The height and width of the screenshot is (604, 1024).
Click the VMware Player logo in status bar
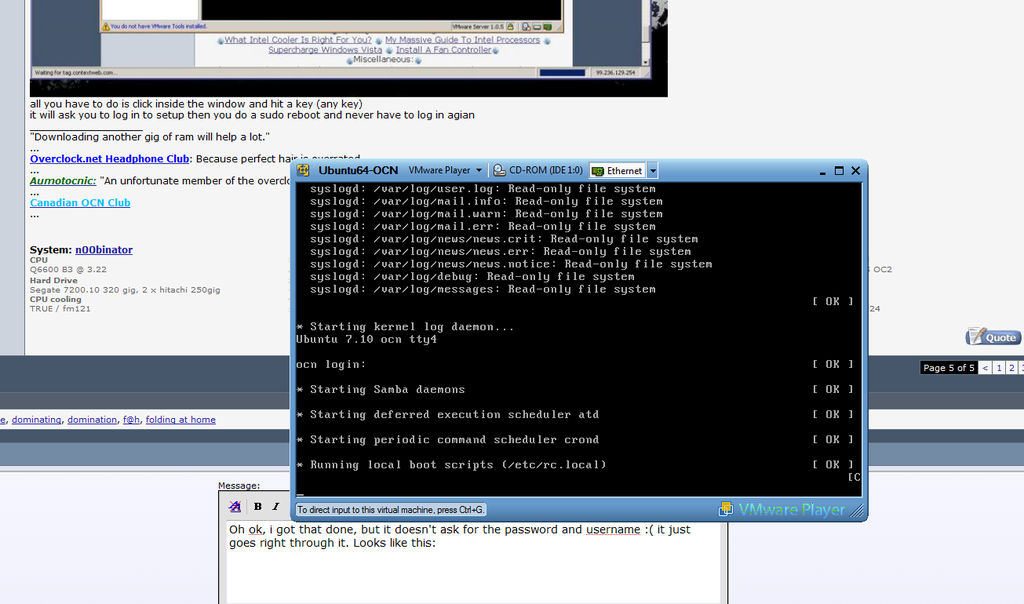coord(781,509)
